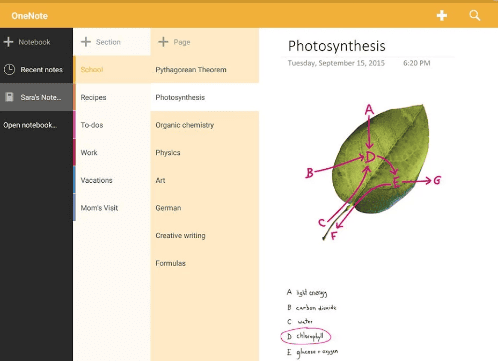The height and width of the screenshot is (361, 498).
Task: Click the plus icon next to Page
Action: (x=163, y=42)
